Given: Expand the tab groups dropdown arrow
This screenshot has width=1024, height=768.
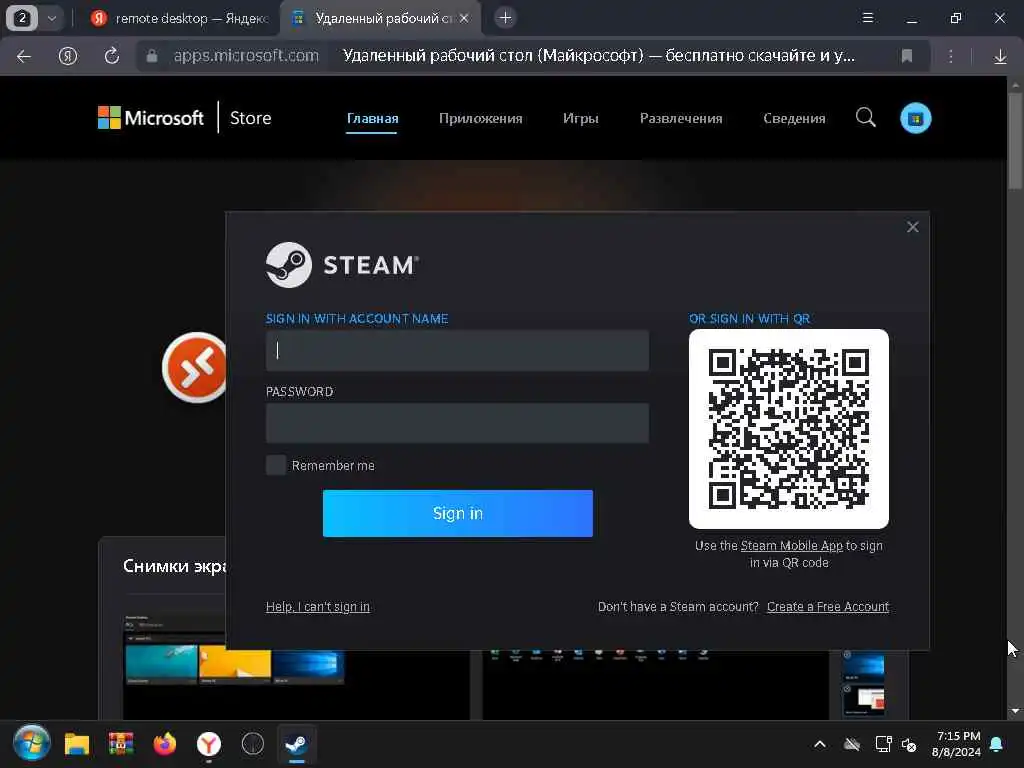Looking at the screenshot, I should coord(52,18).
